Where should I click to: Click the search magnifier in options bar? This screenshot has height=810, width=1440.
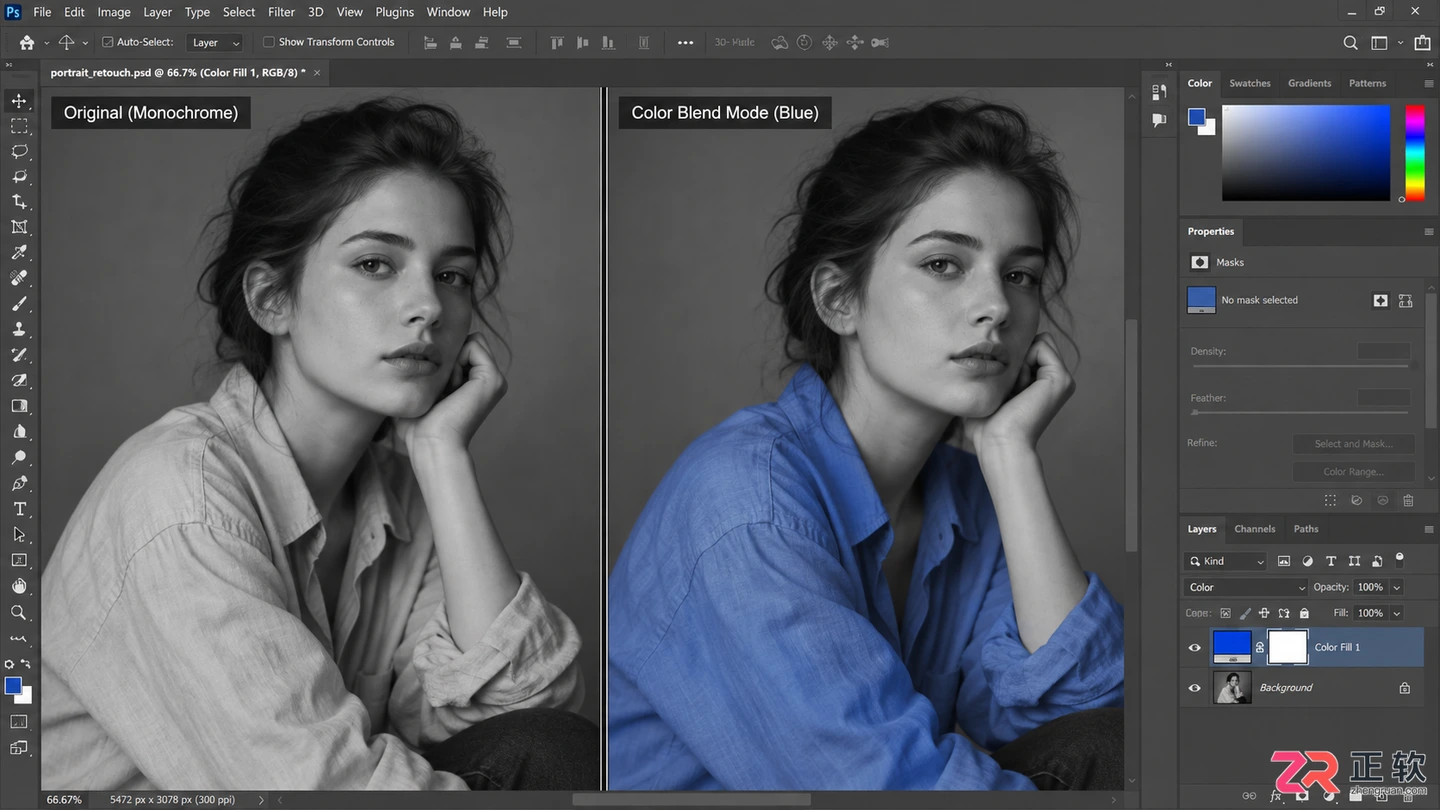pyautogui.click(x=1350, y=42)
